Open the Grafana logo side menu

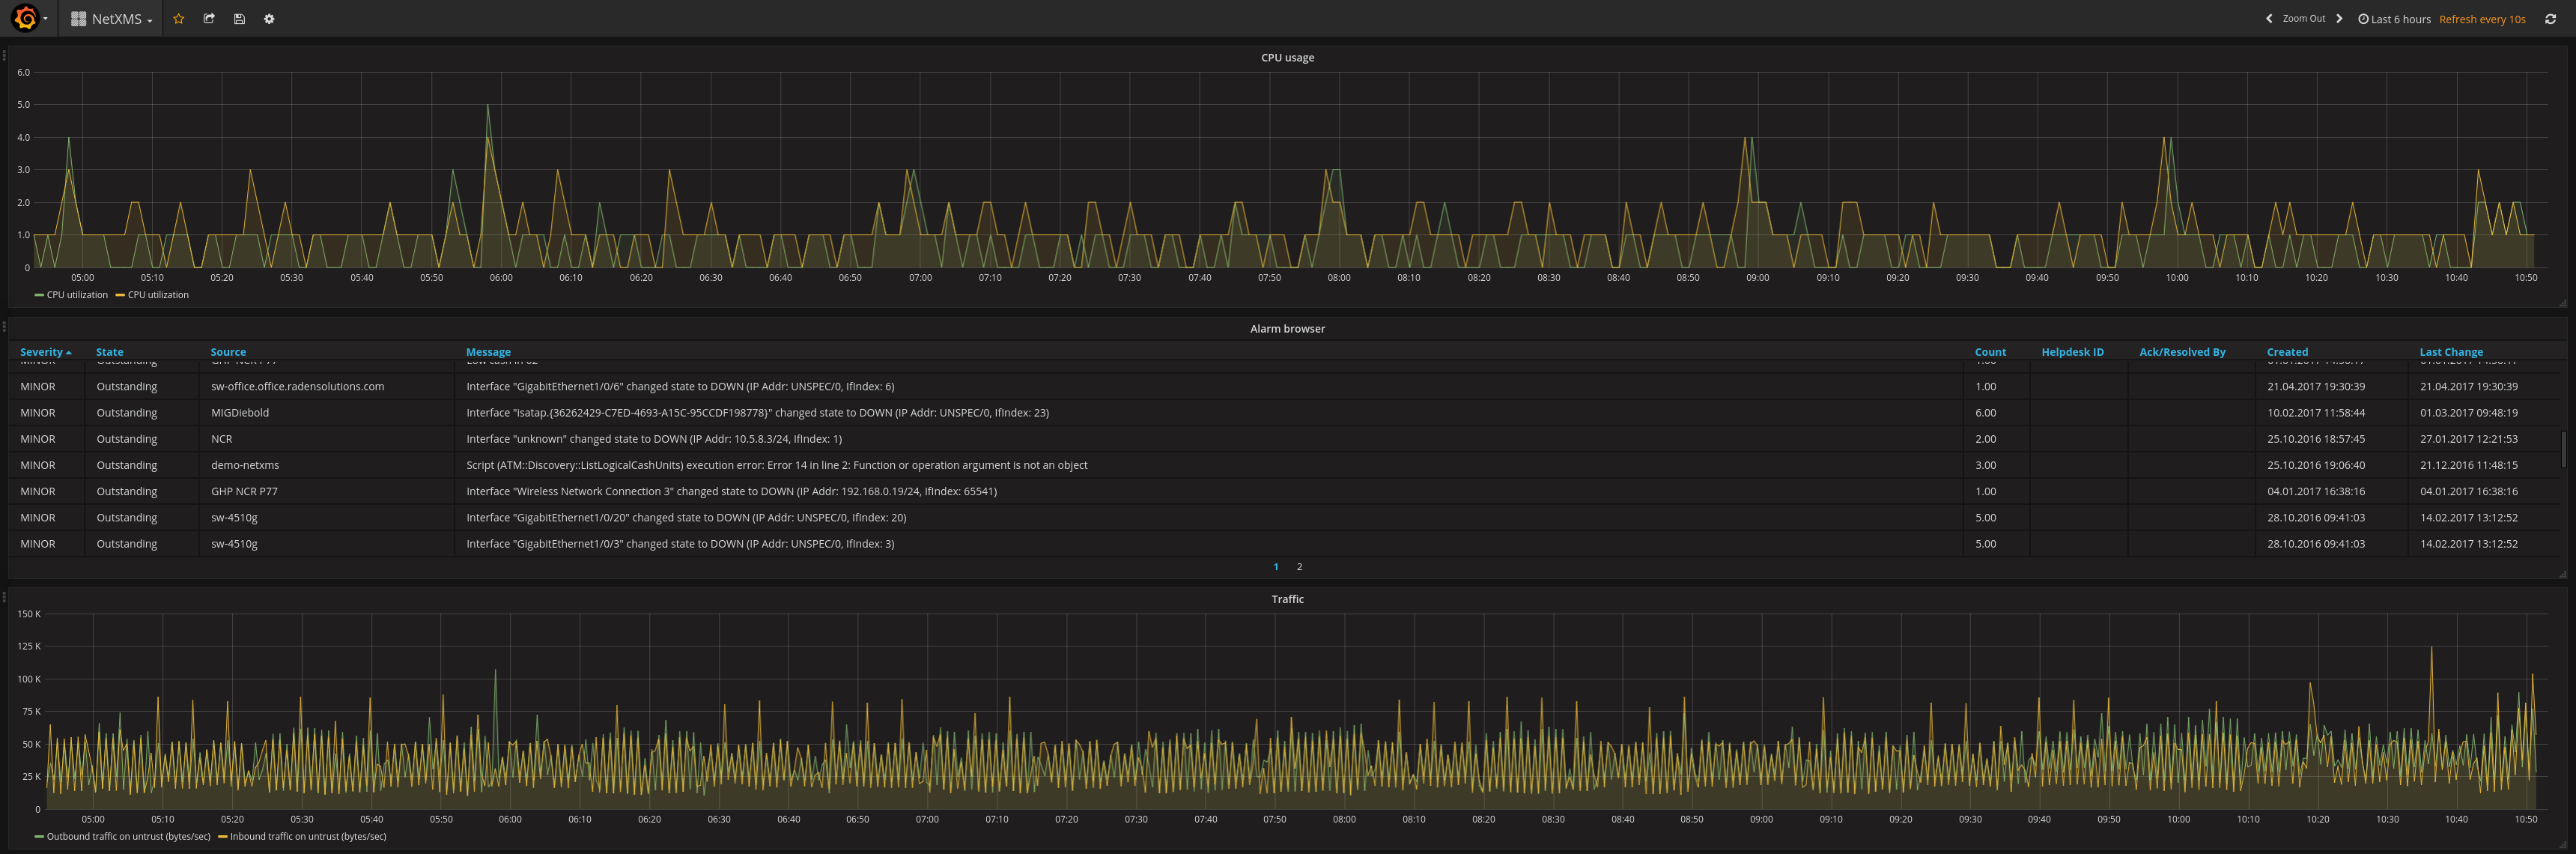pos(25,18)
